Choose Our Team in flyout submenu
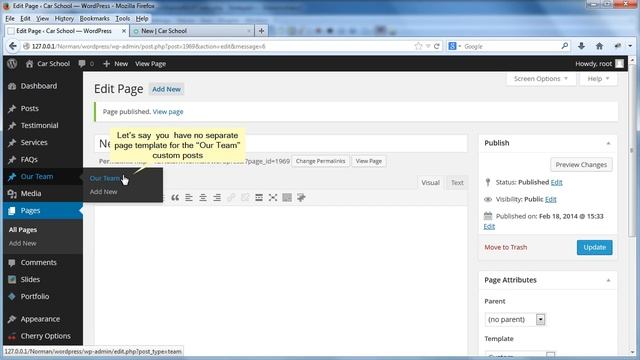This screenshot has width=640, height=360. [105, 178]
